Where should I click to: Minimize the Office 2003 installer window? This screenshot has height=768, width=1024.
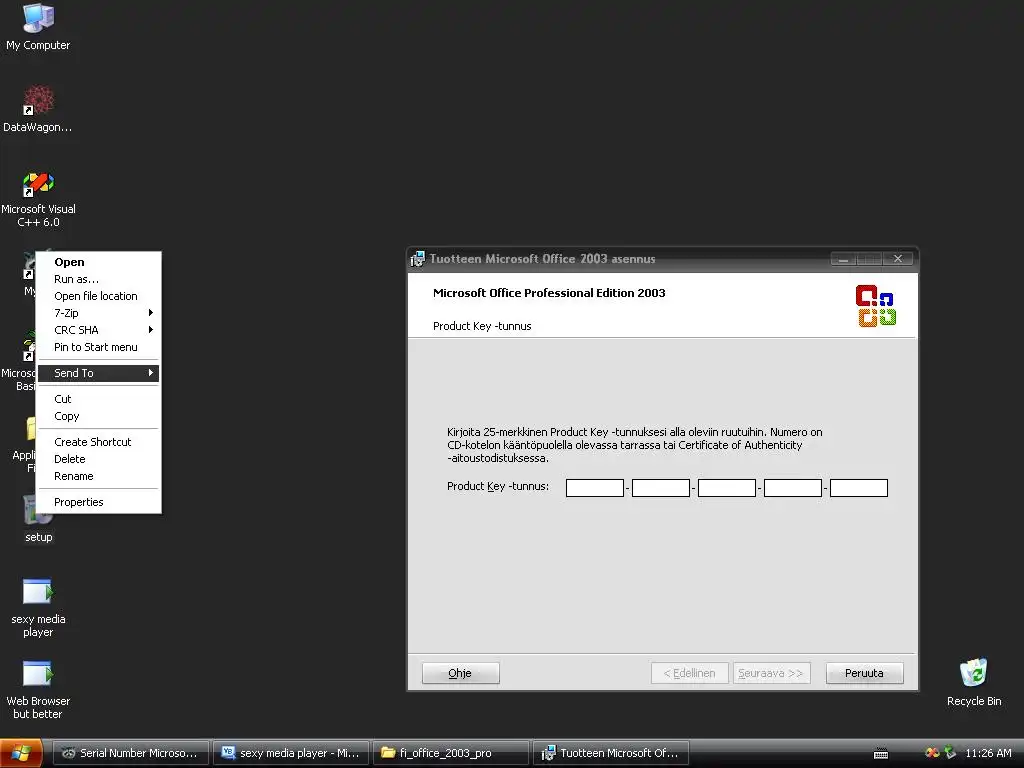(843, 259)
